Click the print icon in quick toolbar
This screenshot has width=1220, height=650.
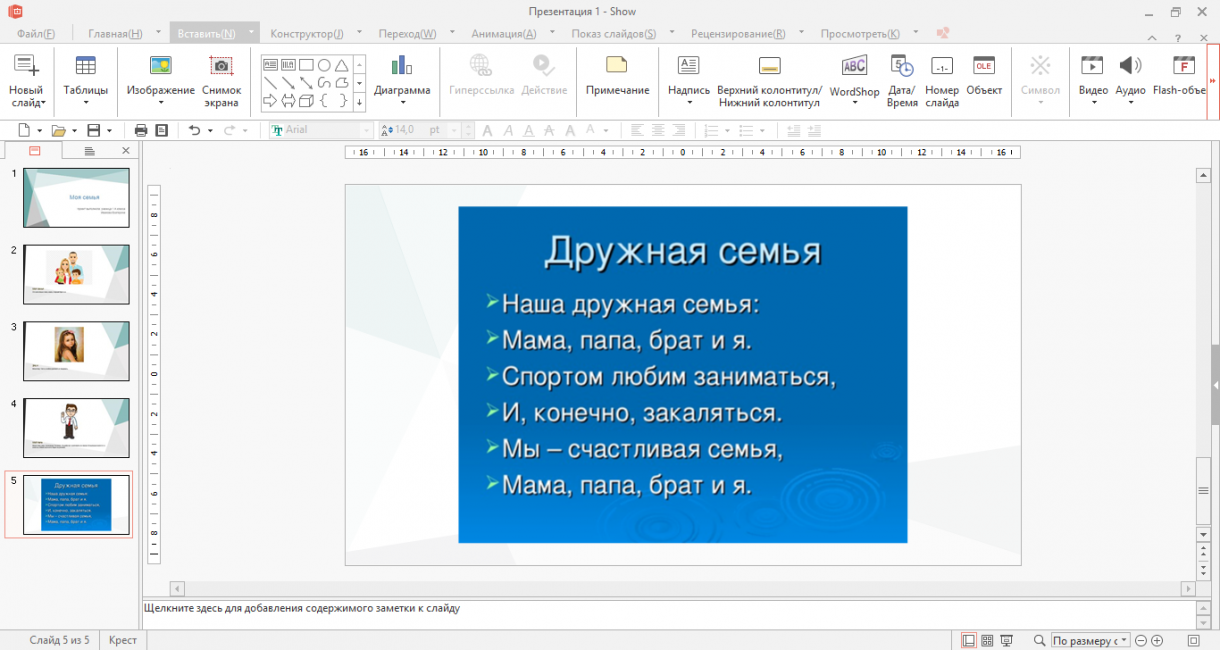click(141, 130)
